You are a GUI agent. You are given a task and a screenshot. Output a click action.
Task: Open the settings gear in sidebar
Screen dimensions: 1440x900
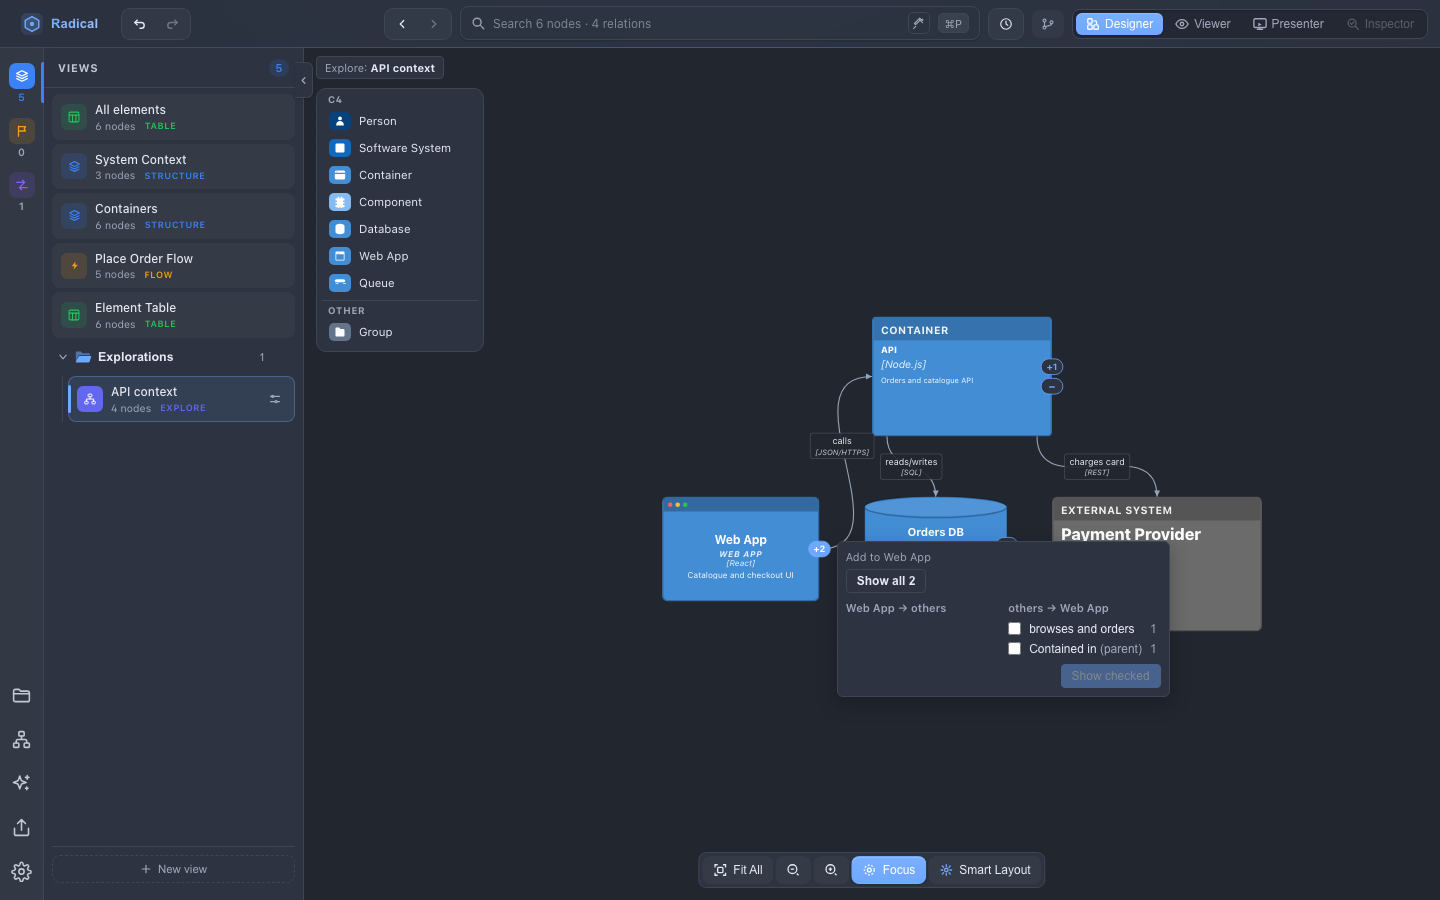[x=21, y=872]
